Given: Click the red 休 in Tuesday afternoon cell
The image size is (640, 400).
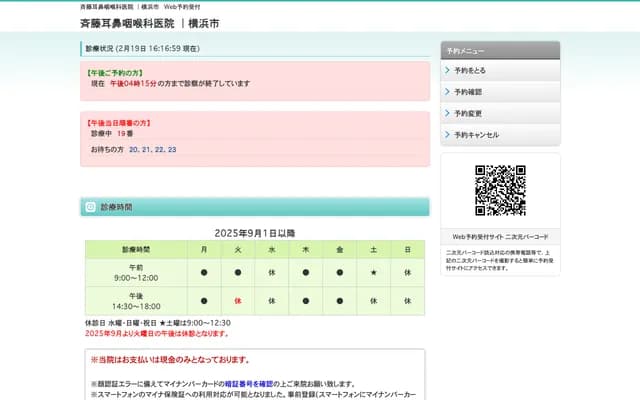Looking at the screenshot, I should (x=238, y=300).
